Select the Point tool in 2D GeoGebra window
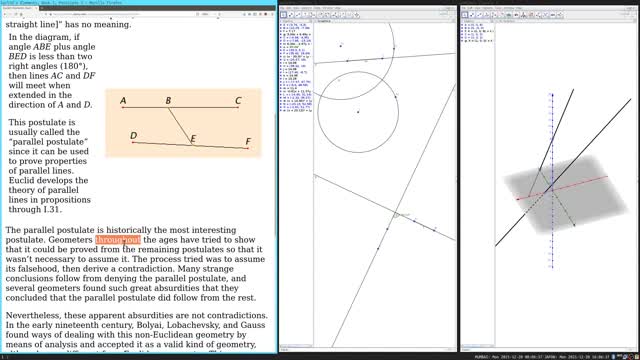640x360 pixels. pyautogui.click(x=291, y=15)
